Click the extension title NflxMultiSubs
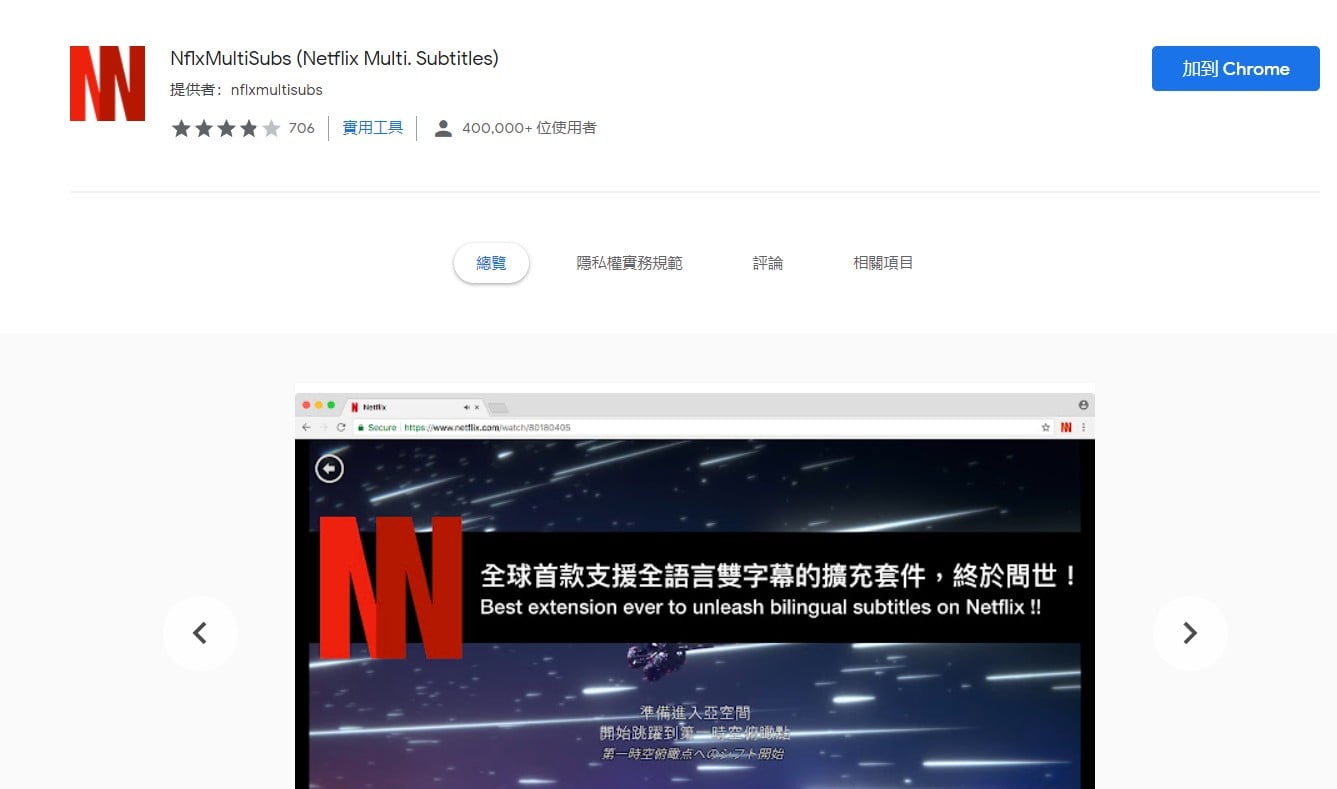Viewport: 1337px width, 789px height. click(334, 59)
